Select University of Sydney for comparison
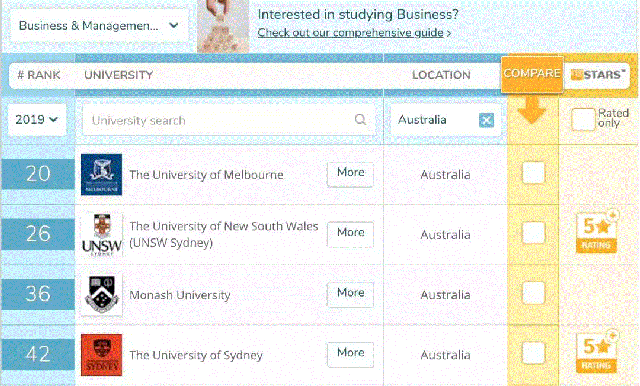The width and height of the screenshot is (640, 386). click(x=533, y=353)
